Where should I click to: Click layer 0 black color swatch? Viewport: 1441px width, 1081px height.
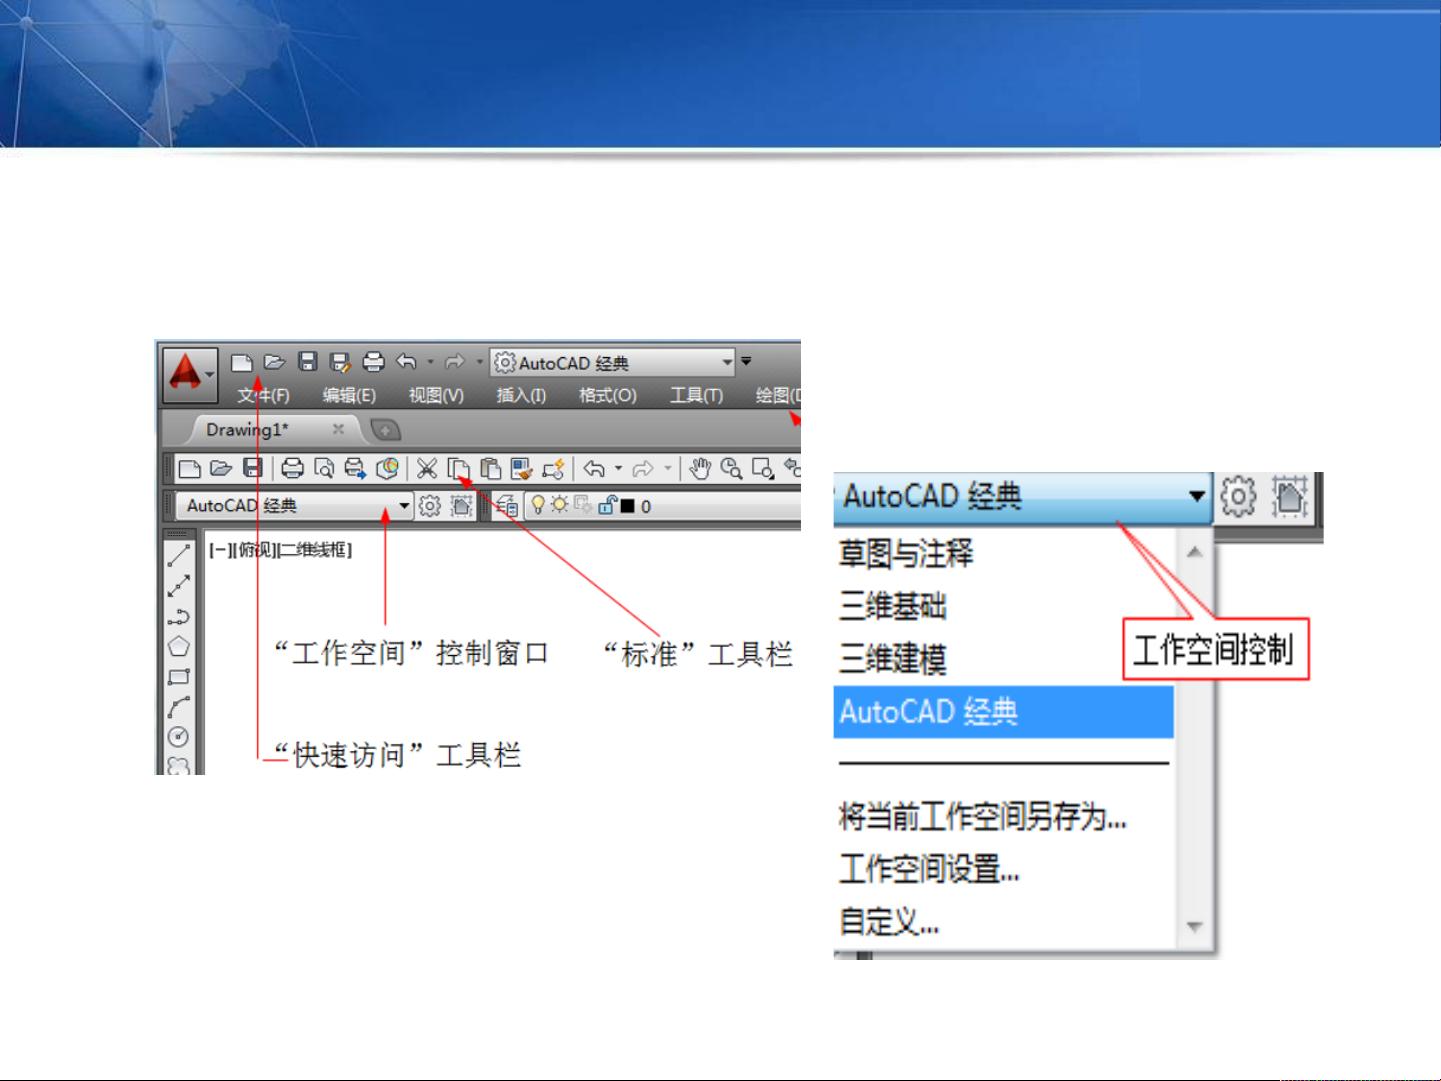pyautogui.click(x=628, y=506)
